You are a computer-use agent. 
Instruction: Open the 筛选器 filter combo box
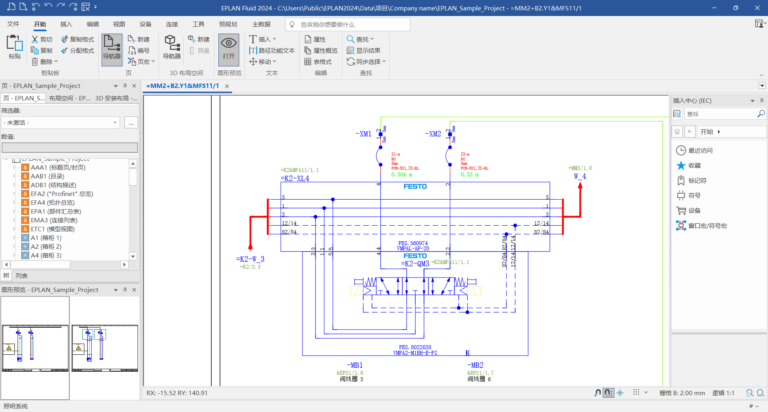click(61, 122)
